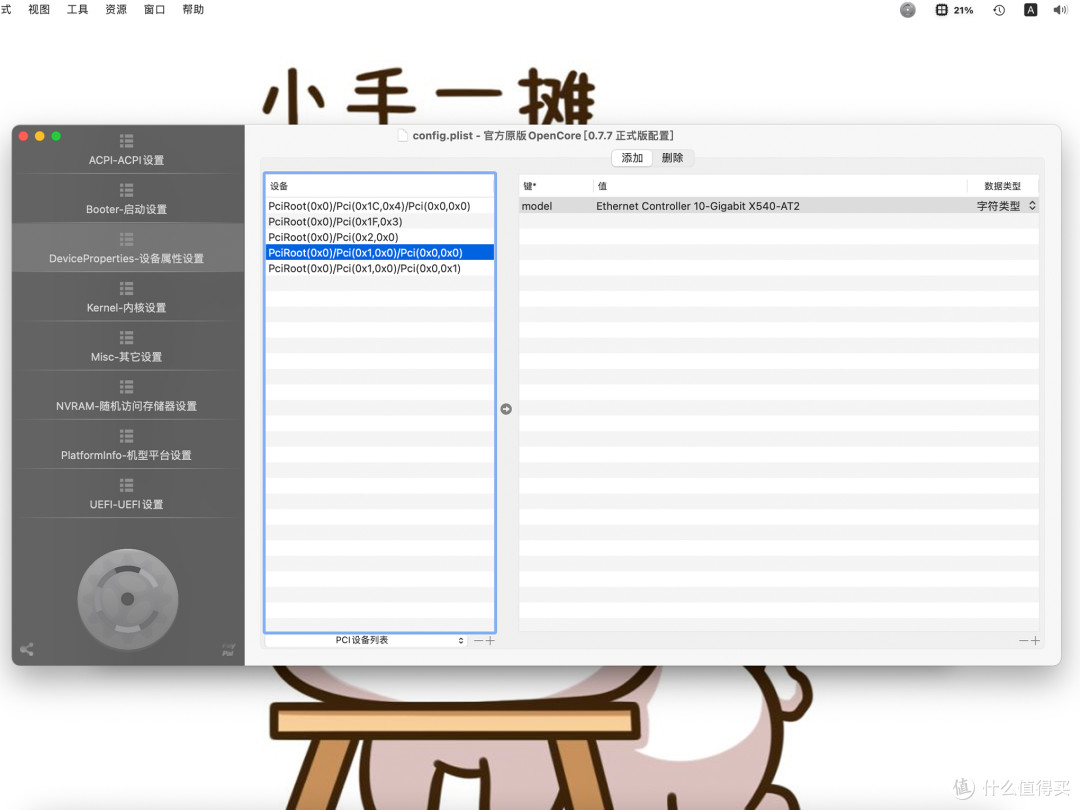Open the Misc-其它设置 sidebar section
This screenshot has height=810, width=1080.
(127, 347)
